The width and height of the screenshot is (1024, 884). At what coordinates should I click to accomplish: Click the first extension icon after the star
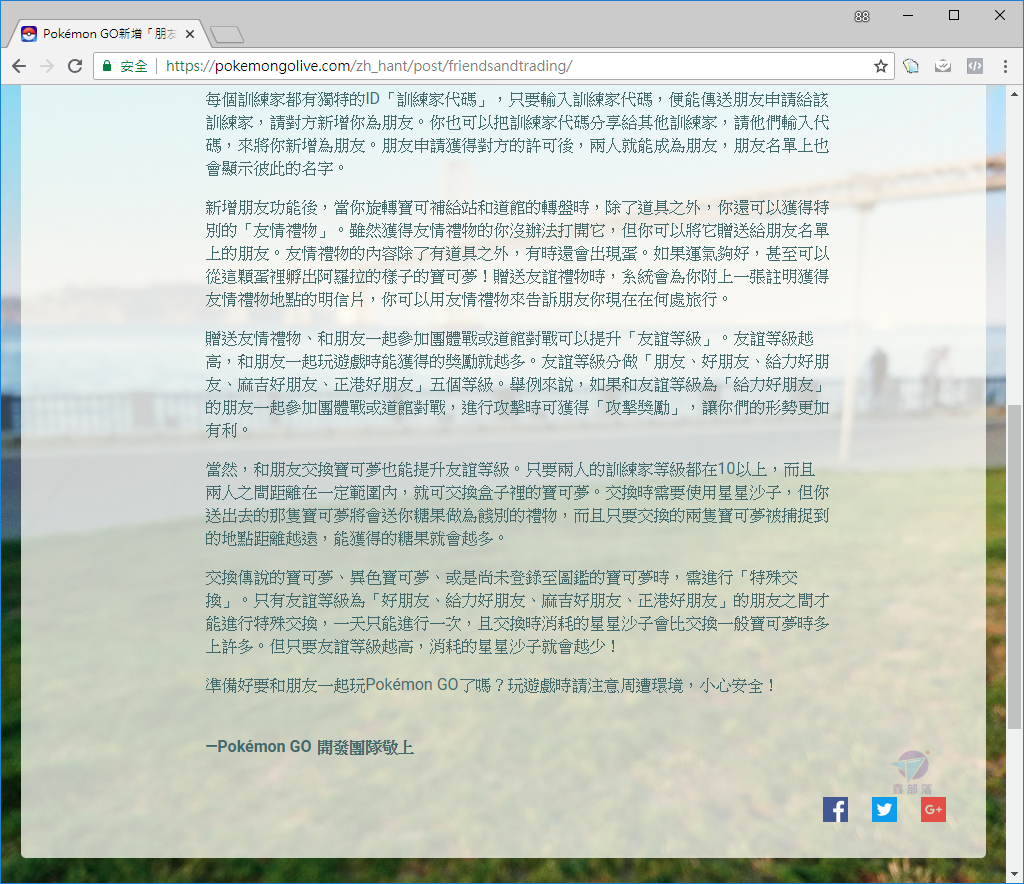(911, 66)
